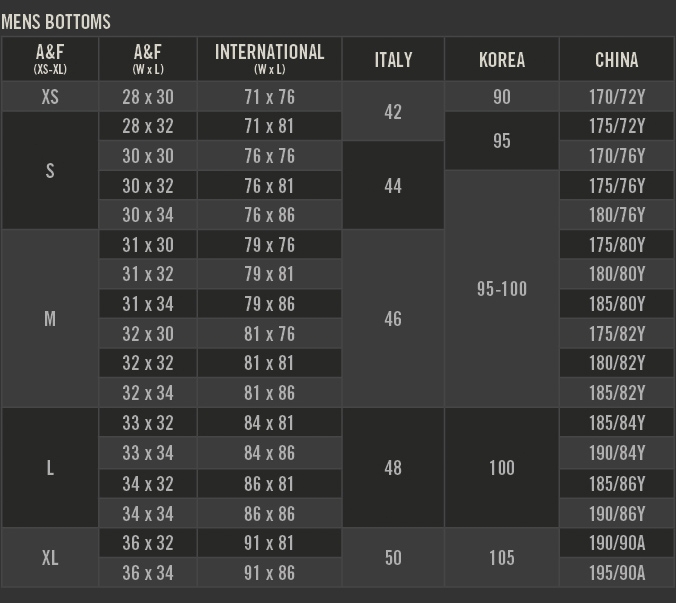Click Italy size 46 cell
This screenshot has height=603, width=676.
(393, 319)
